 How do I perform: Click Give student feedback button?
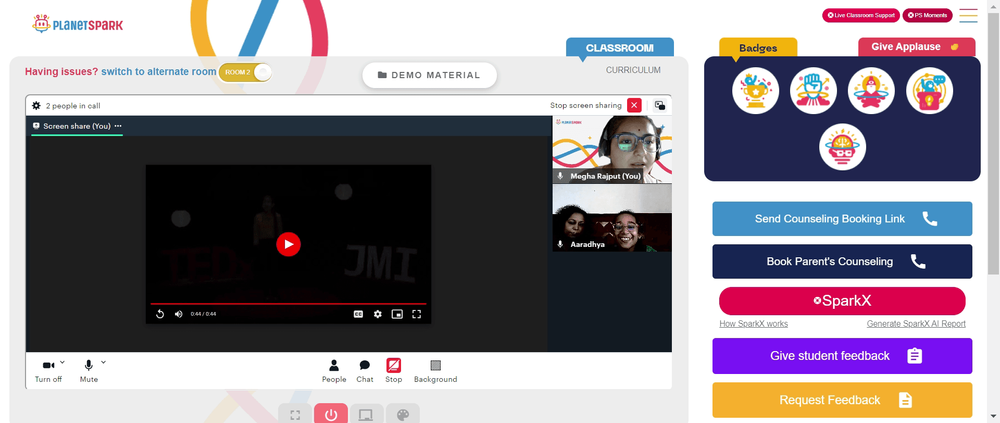[x=842, y=356]
